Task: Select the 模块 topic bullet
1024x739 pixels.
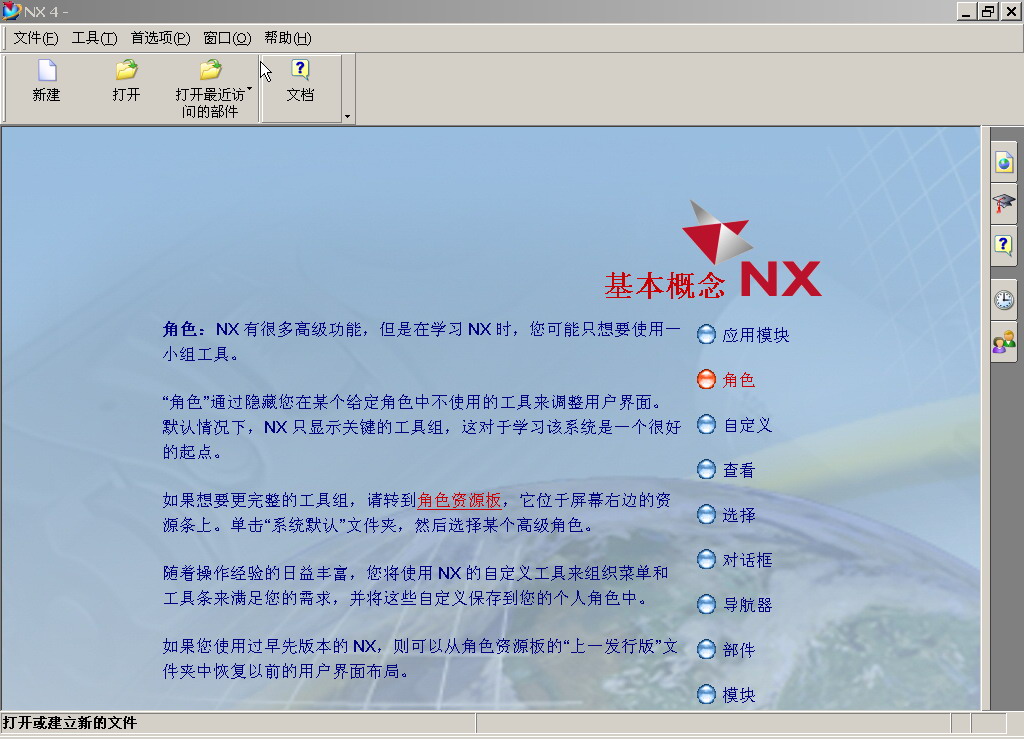Action: pyautogui.click(x=706, y=694)
